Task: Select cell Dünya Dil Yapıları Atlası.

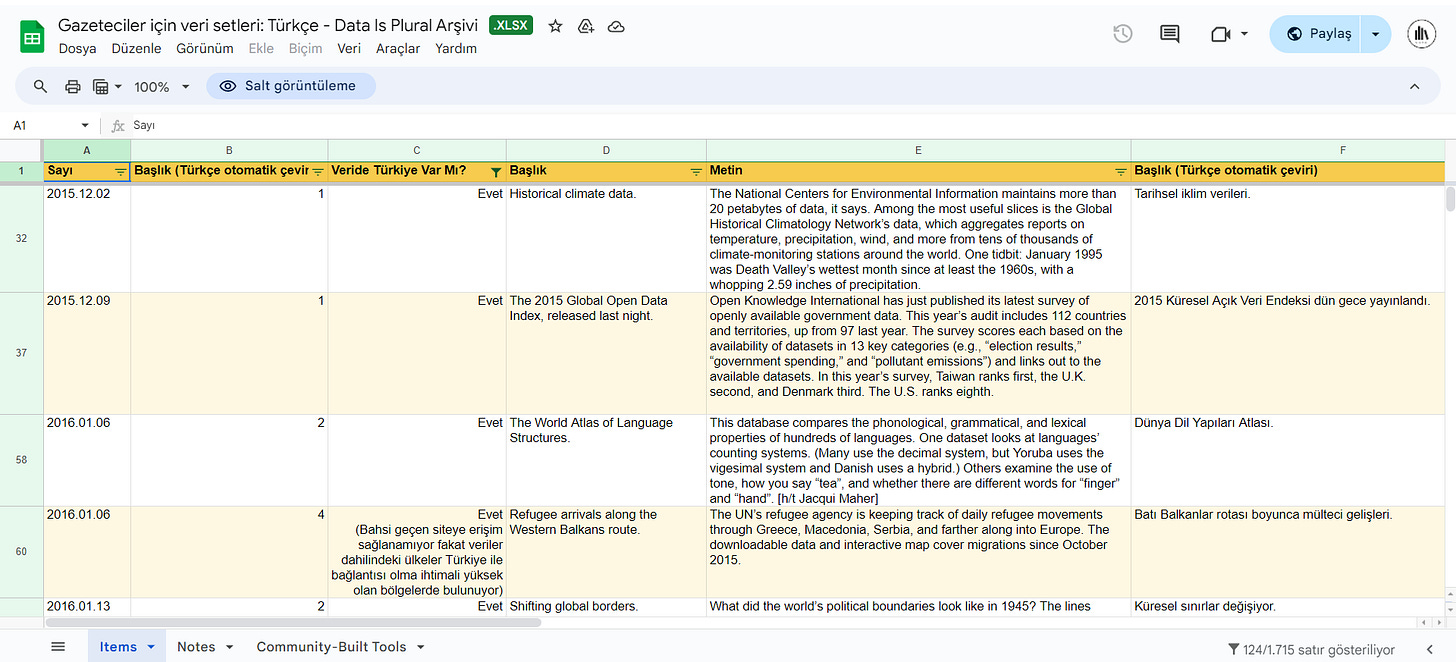Action: [1288, 460]
